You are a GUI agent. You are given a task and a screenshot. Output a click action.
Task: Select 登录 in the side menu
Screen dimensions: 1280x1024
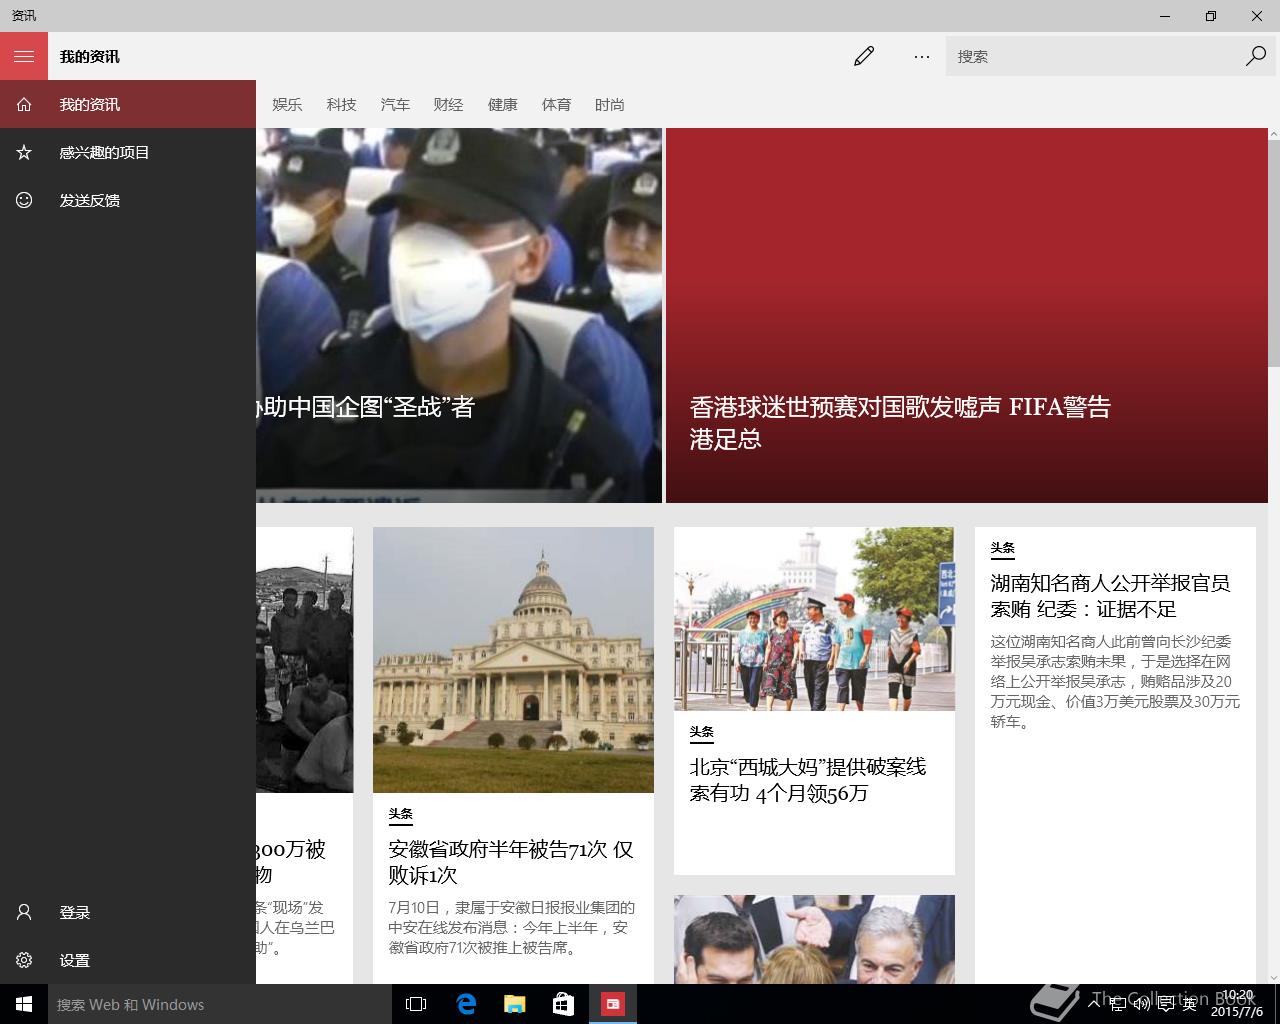click(128, 912)
